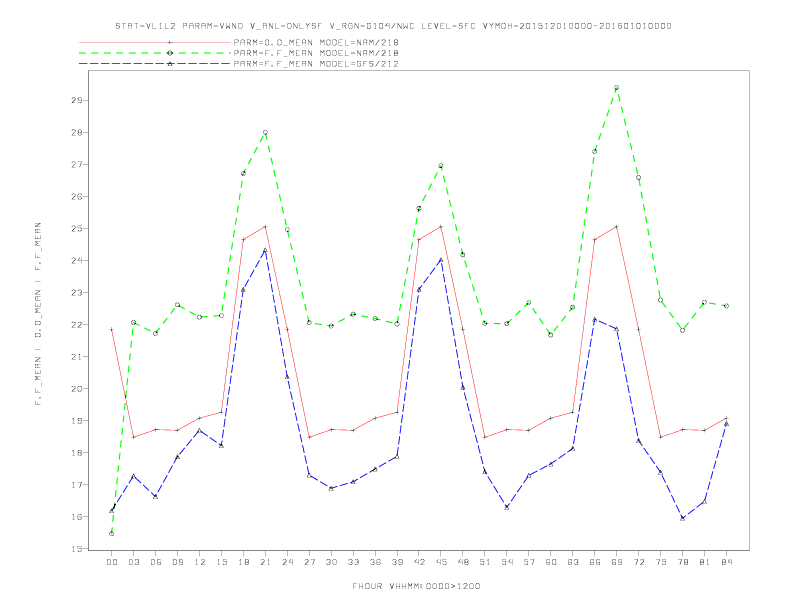Click the blue triangle peak marker at hour 21
The image size is (792, 612).
(265, 250)
